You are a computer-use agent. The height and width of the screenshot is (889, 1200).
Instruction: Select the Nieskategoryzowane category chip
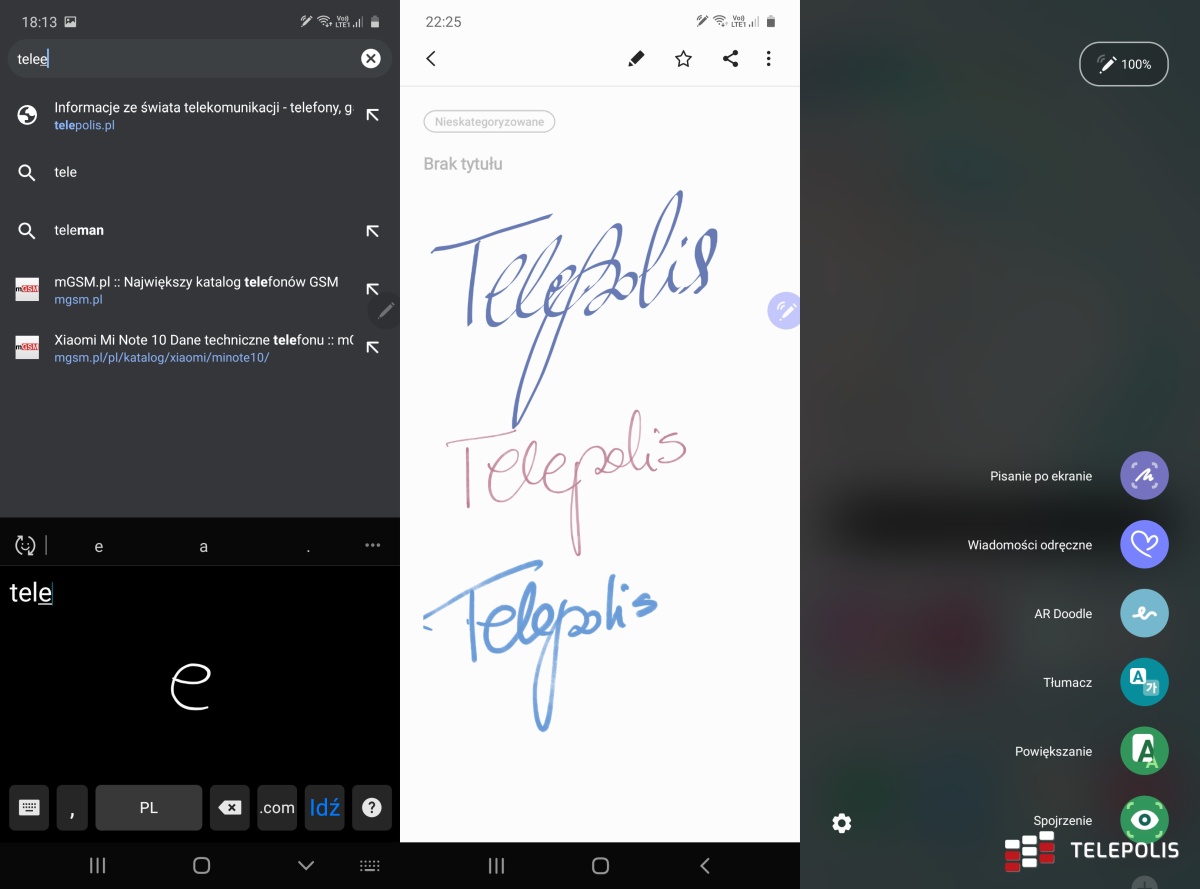(489, 122)
